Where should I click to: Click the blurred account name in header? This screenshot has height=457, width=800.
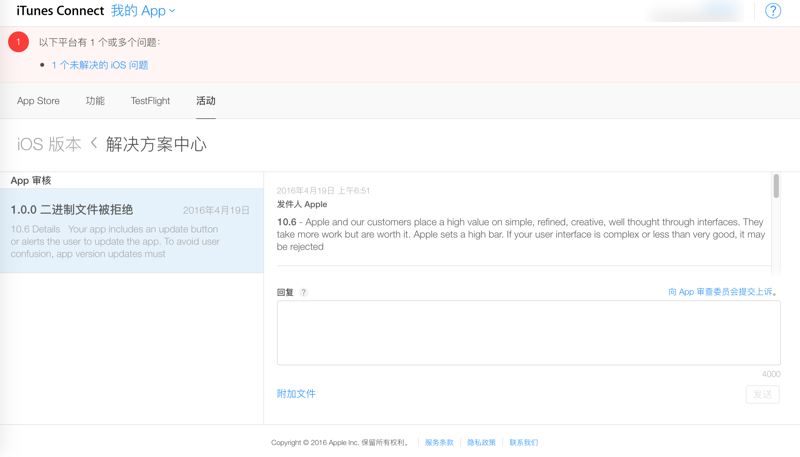tap(696, 11)
